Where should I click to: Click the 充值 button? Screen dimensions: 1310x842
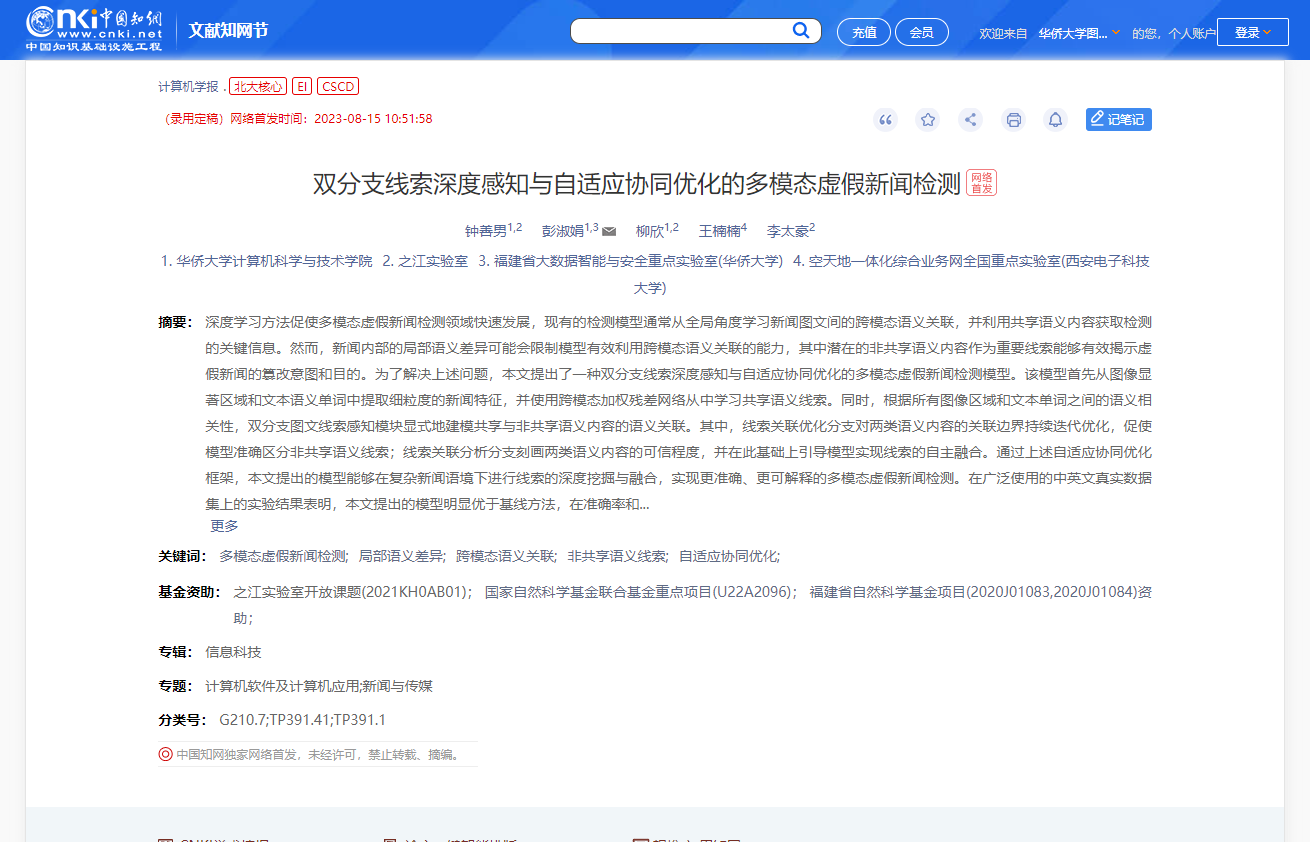click(864, 33)
